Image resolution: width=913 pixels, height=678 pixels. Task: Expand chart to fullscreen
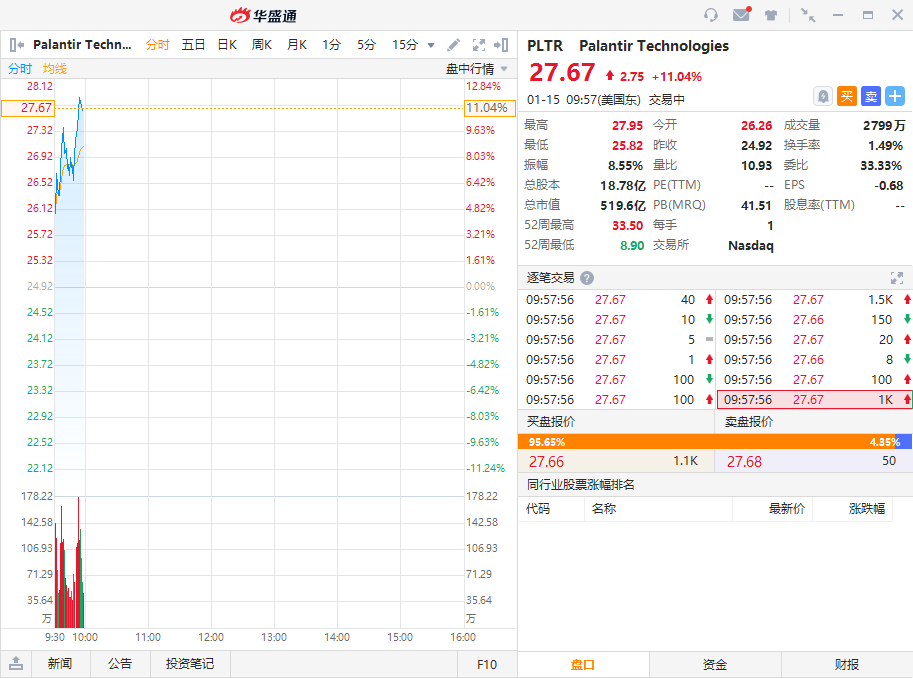[478, 45]
